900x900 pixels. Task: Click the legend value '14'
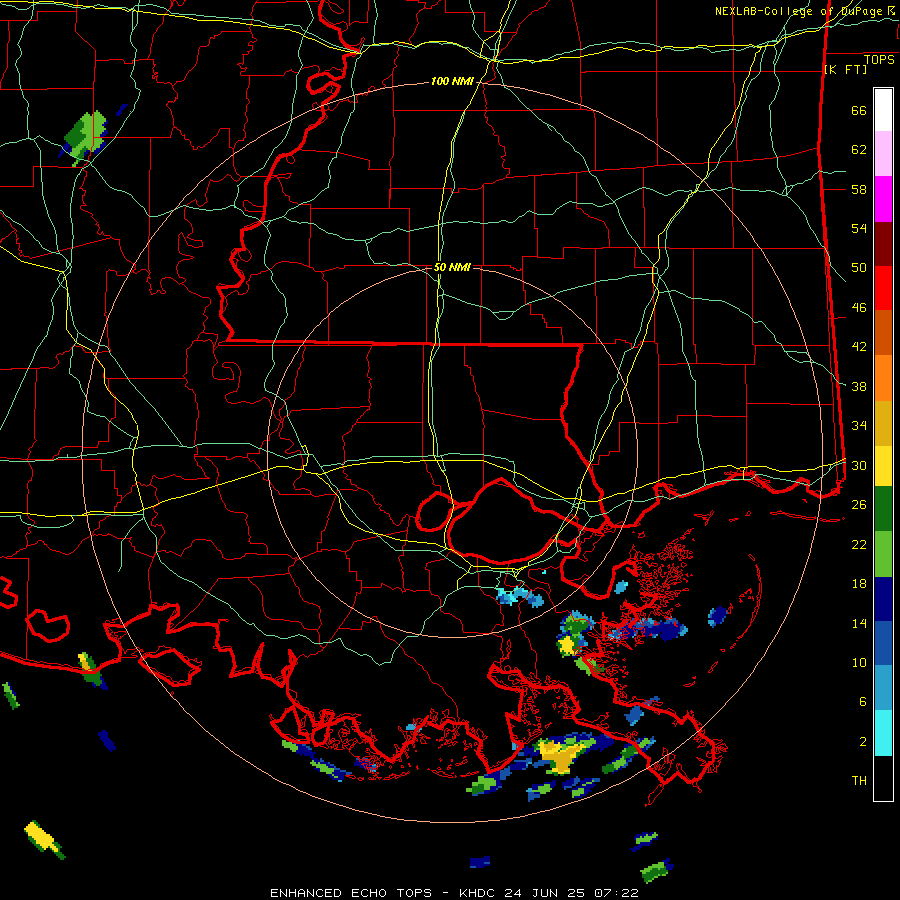coord(859,623)
